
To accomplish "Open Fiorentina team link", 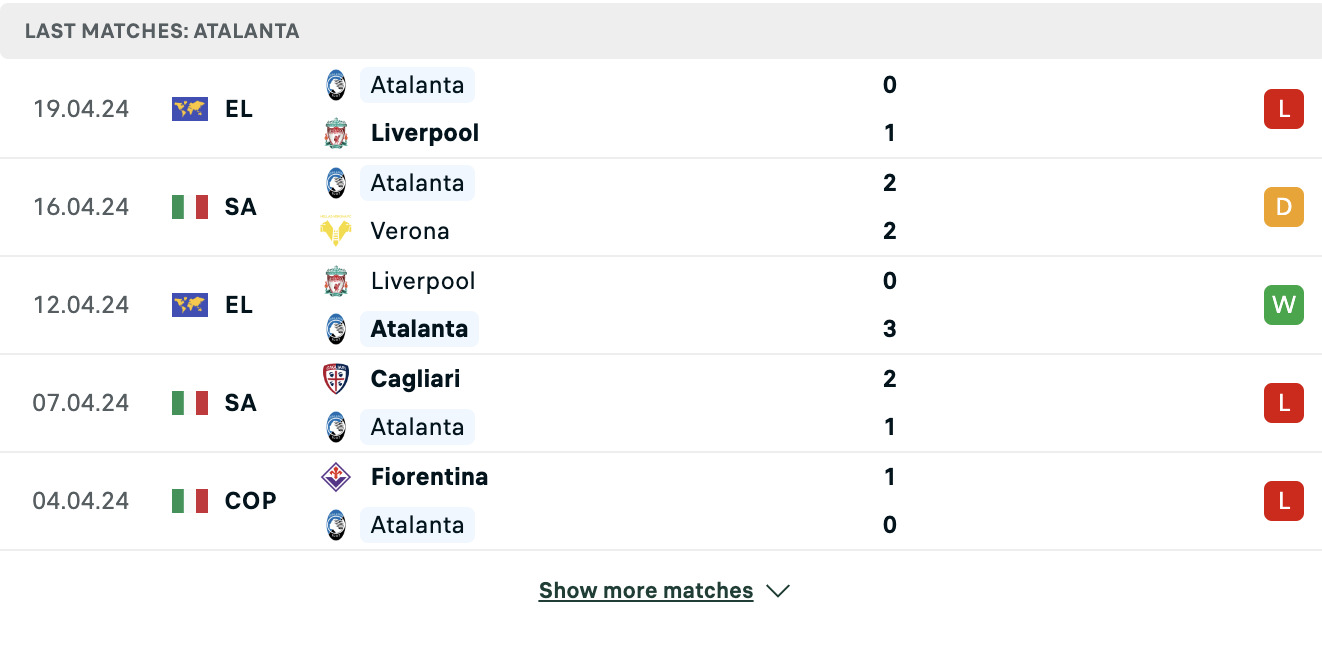I will pos(429,477).
